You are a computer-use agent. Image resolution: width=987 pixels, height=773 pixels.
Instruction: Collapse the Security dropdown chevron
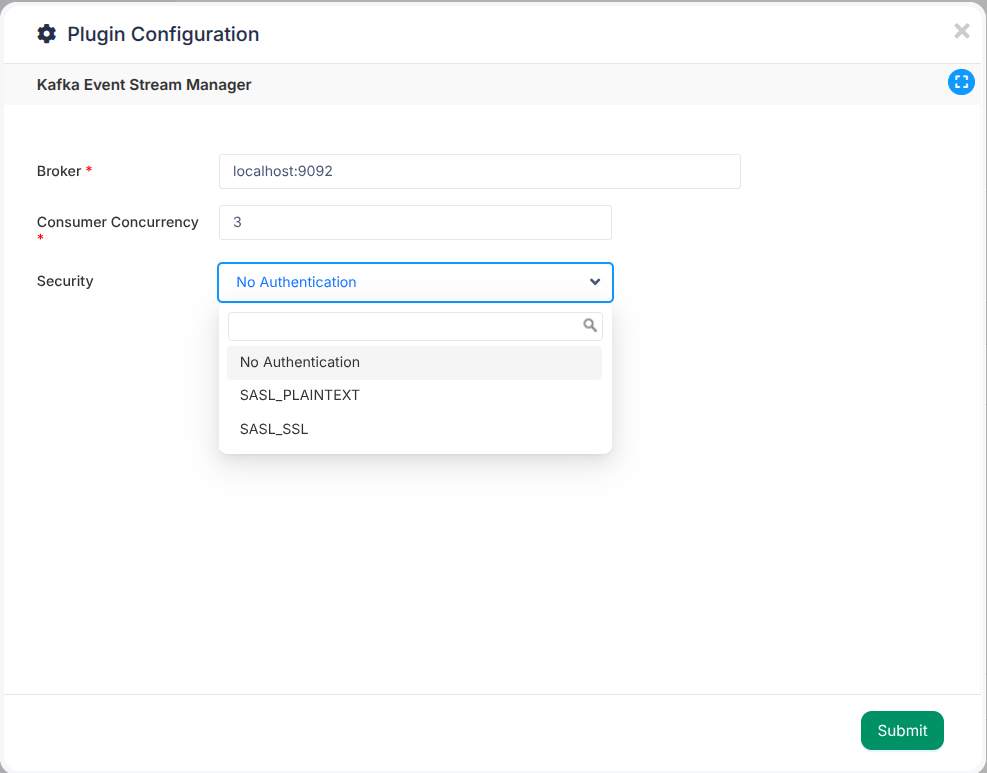pyautogui.click(x=595, y=282)
